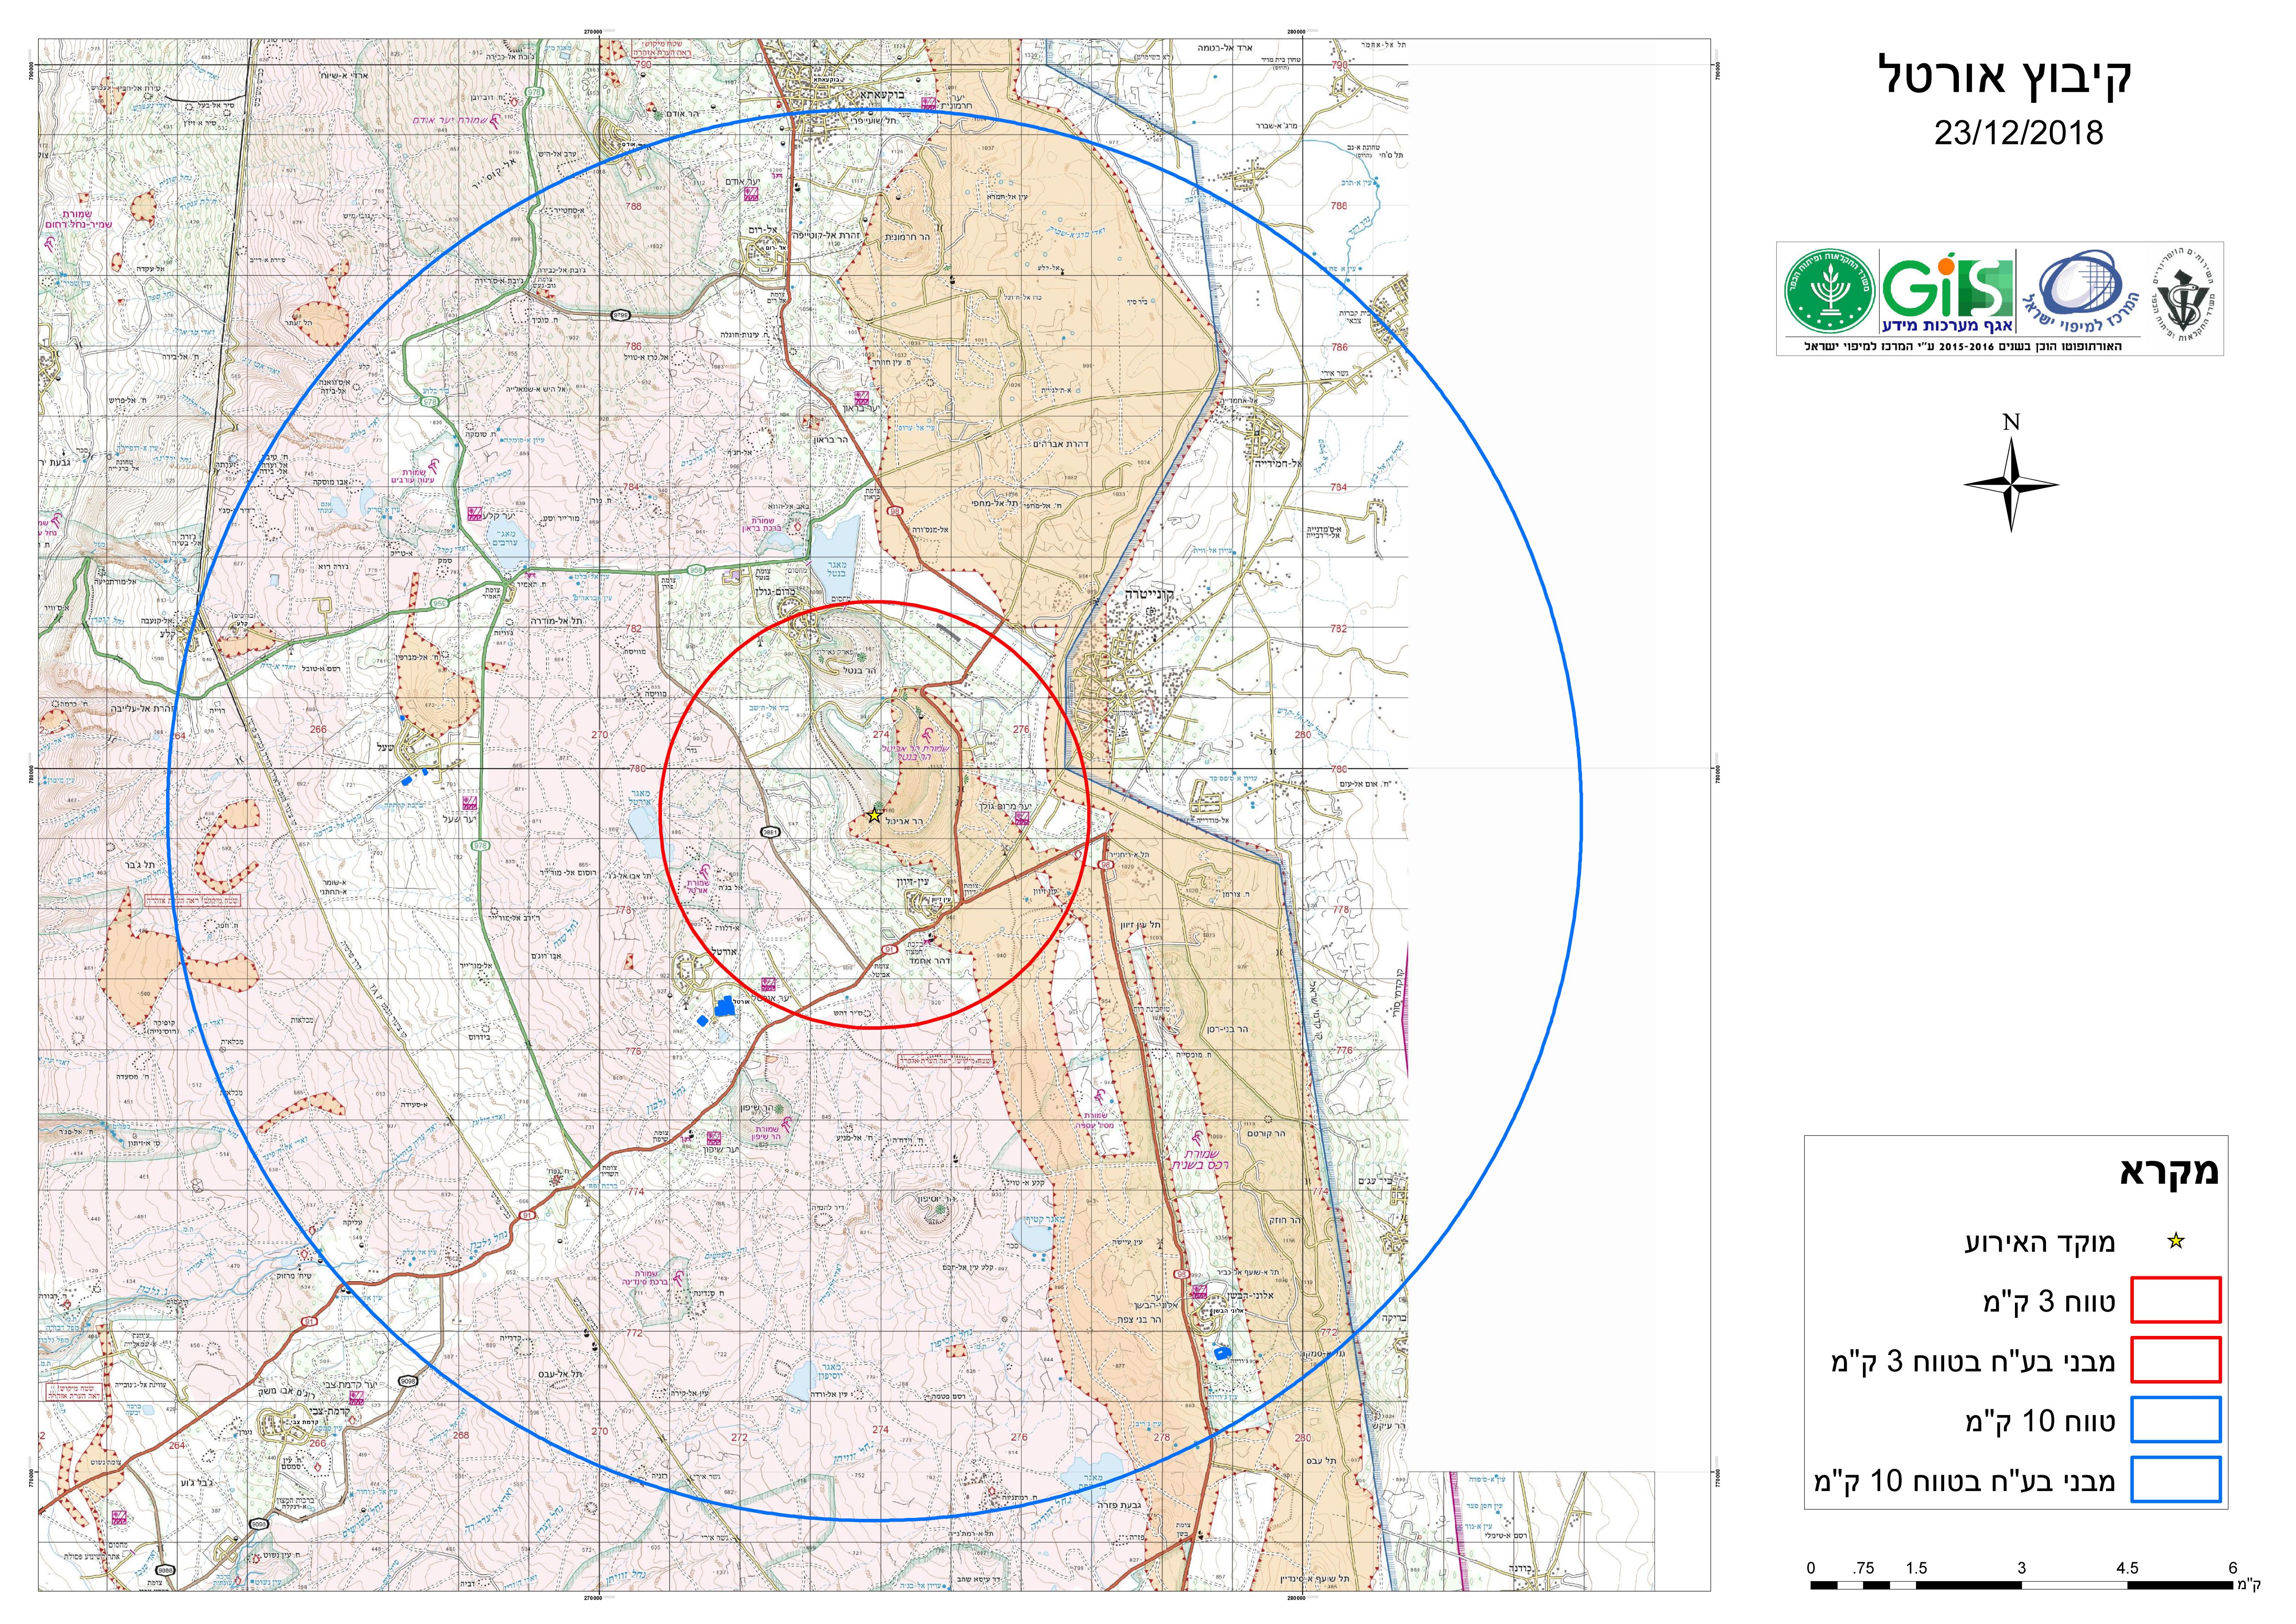Screen dimensions: 2296x1624
Task: Click the date 23/12/2018
Action: tap(2018, 133)
